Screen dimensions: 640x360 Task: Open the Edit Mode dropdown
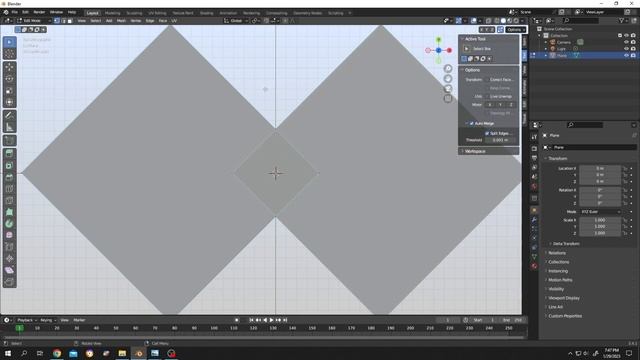pyautogui.click(x=34, y=20)
